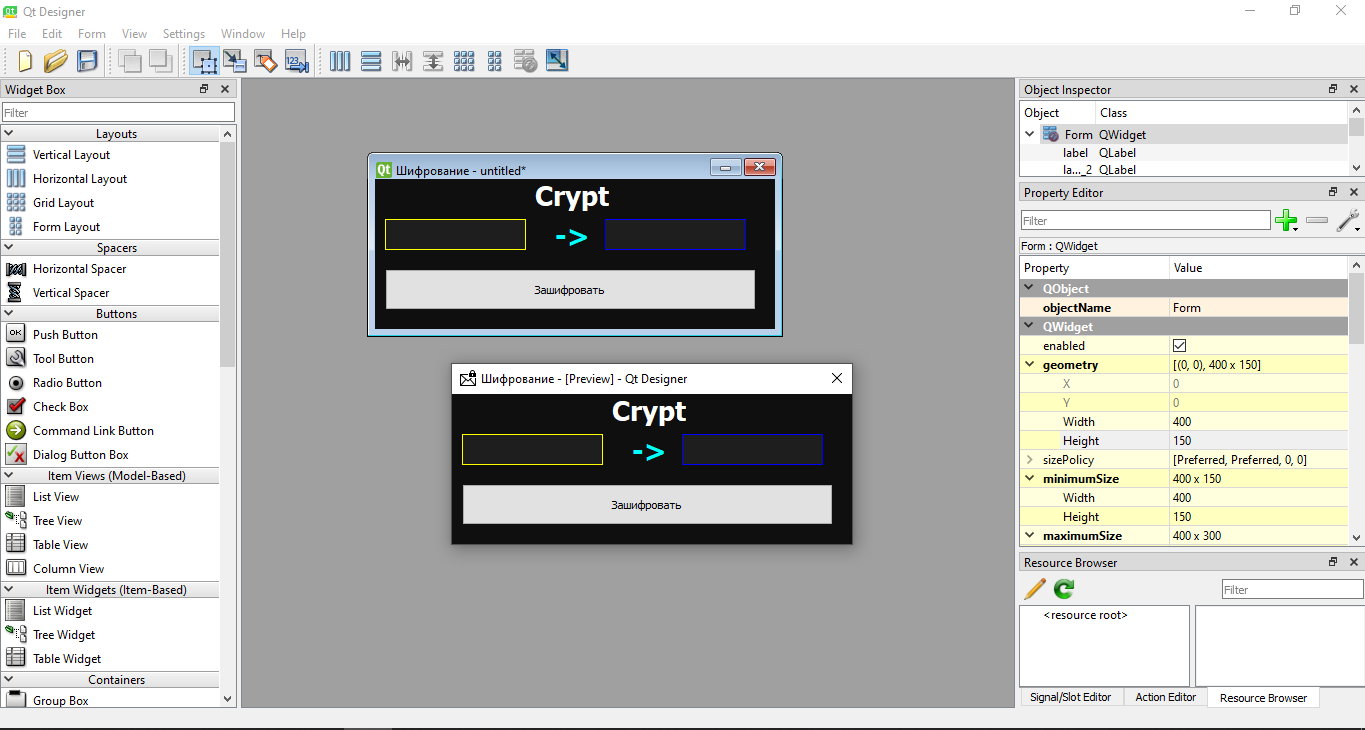The height and width of the screenshot is (730, 1365).
Task: Click the Widget Box filter field
Action: tap(118, 113)
